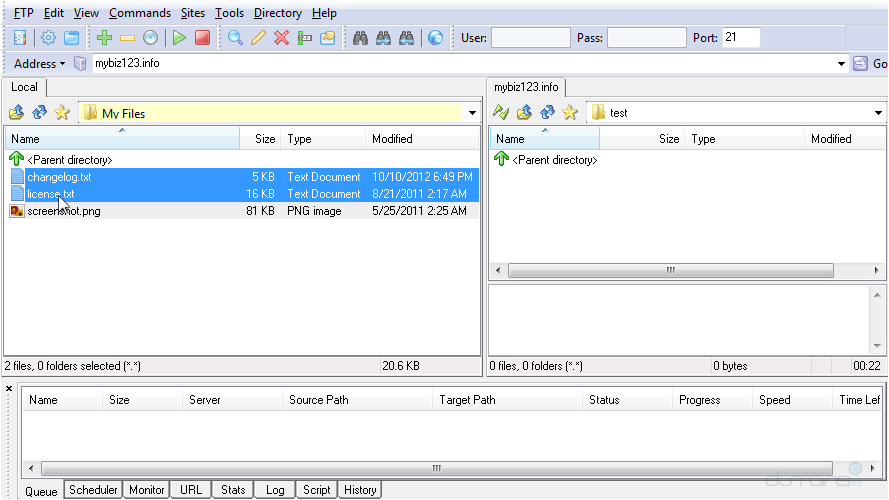Viewport: 889px width, 500px height.
Task: Click the pencil edit icon
Action: [x=259, y=38]
